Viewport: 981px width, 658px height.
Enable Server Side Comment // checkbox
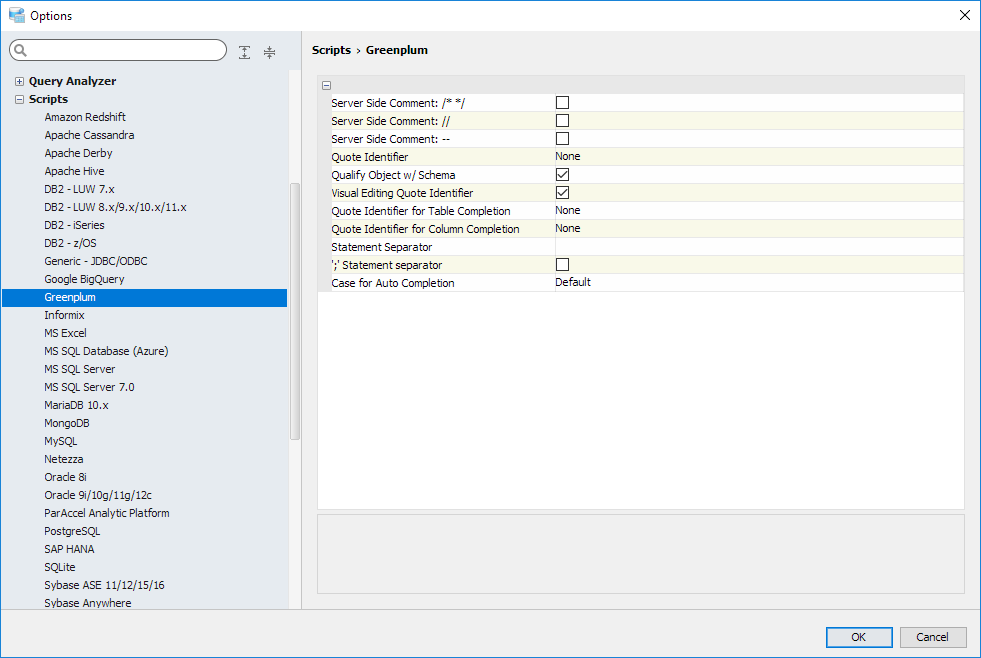click(562, 120)
